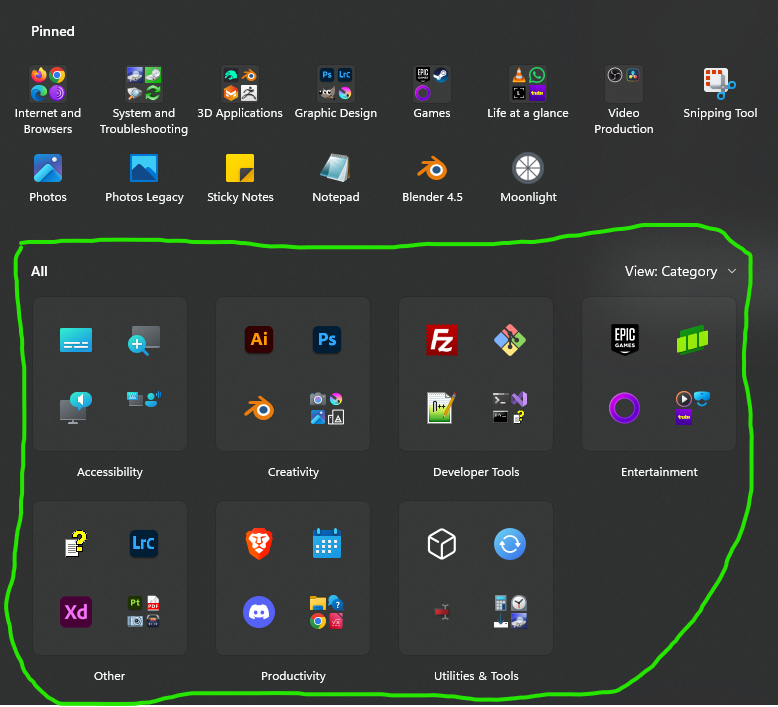Launch Brave browser in Productivity
Viewport: 778px width, 707px height.
[x=259, y=544]
